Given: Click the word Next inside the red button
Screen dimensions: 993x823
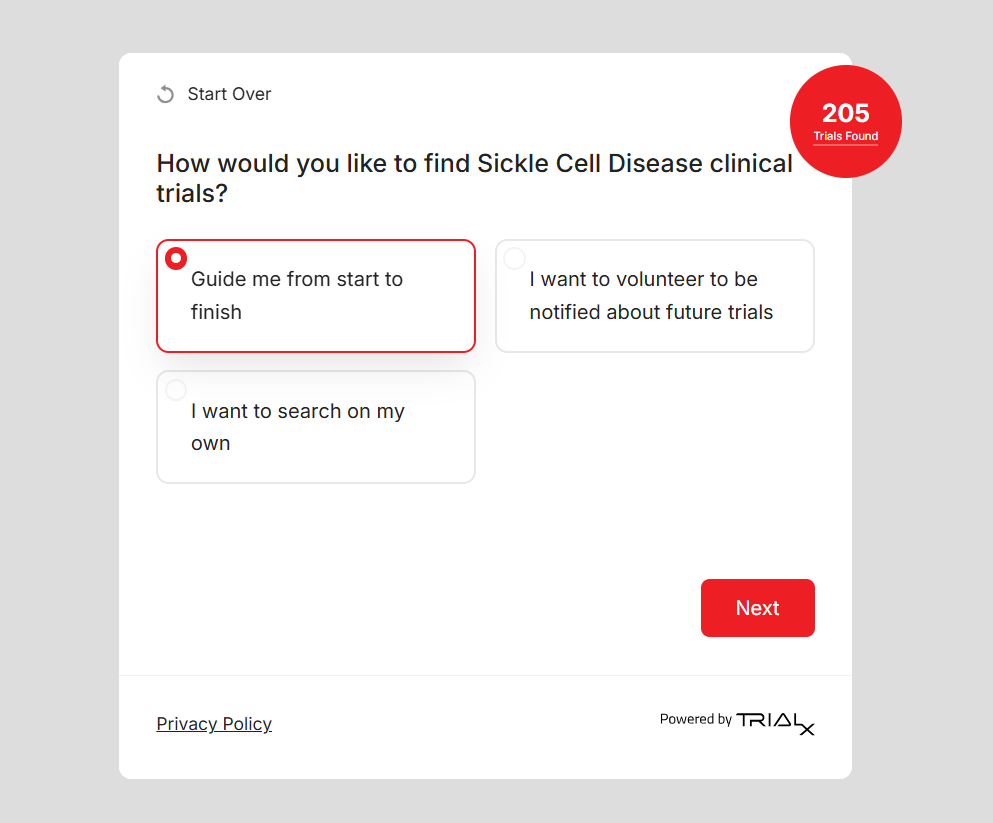Looking at the screenshot, I should (757, 608).
